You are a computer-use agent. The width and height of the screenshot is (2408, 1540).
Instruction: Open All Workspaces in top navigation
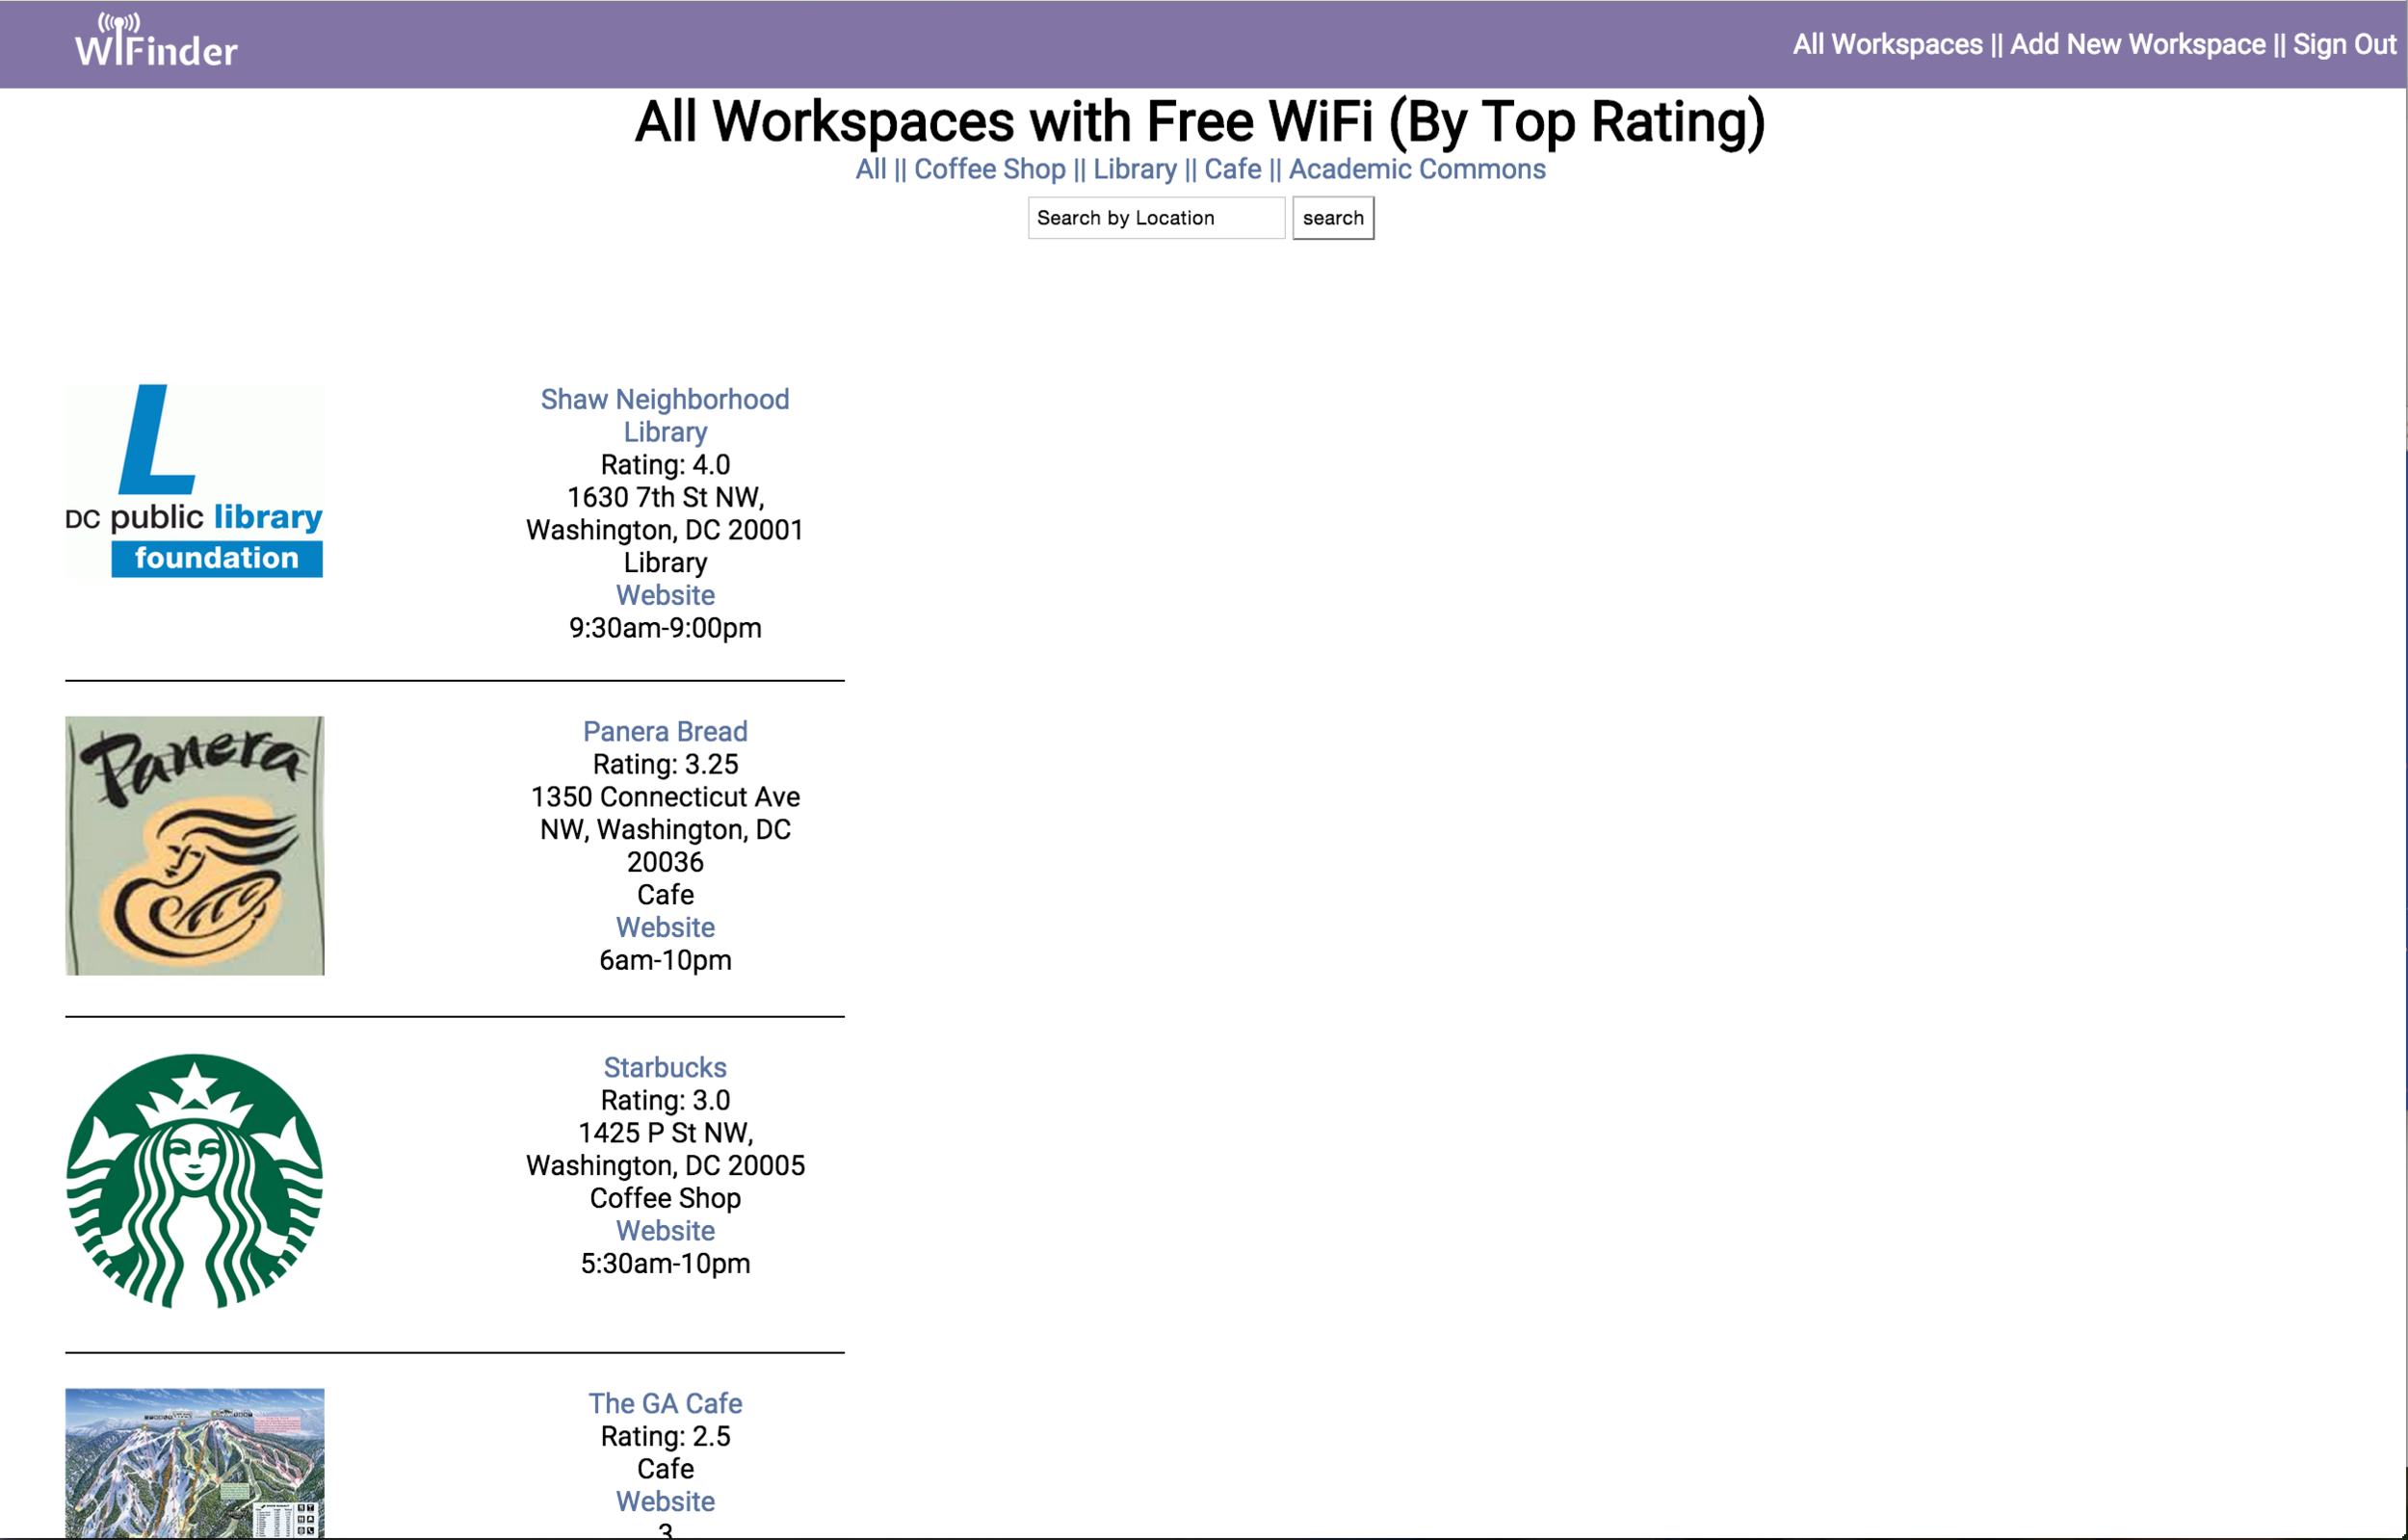(1887, 45)
